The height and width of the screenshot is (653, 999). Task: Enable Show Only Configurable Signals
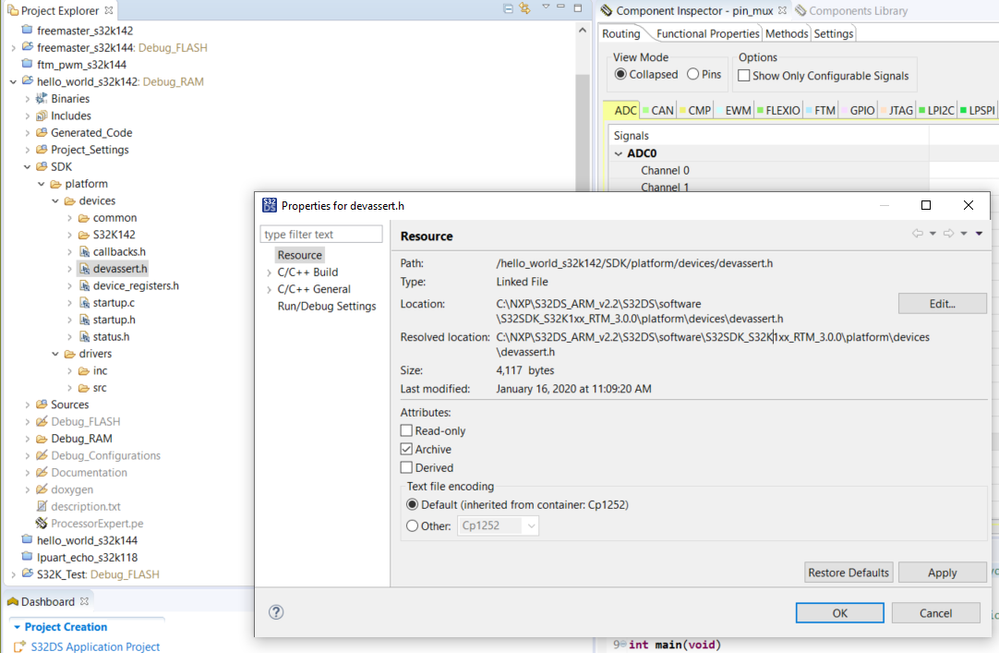744,76
